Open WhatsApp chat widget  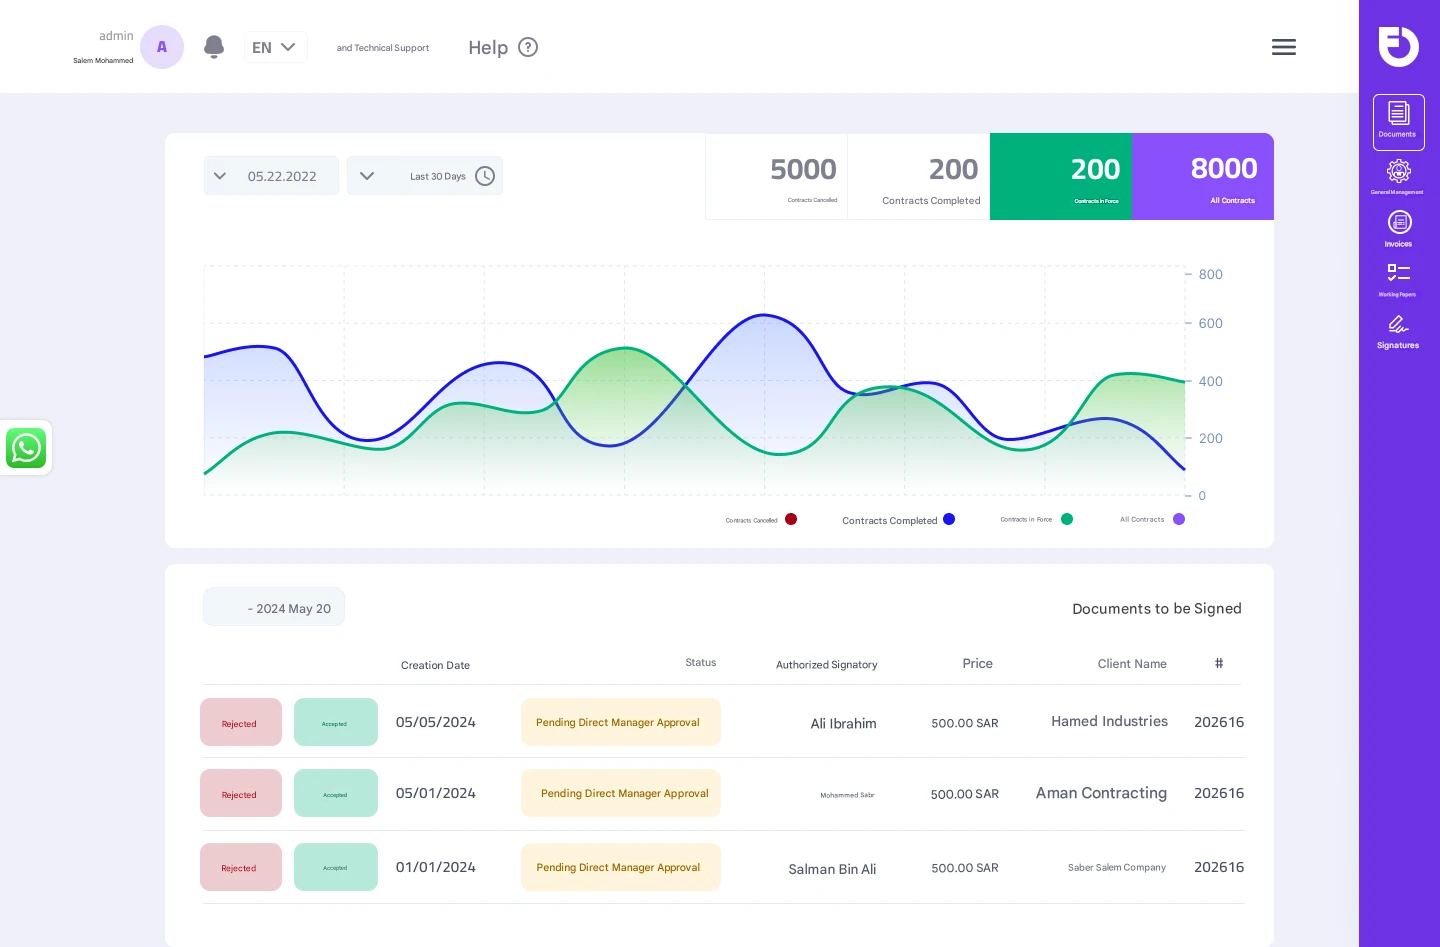click(x=26, y=448)
